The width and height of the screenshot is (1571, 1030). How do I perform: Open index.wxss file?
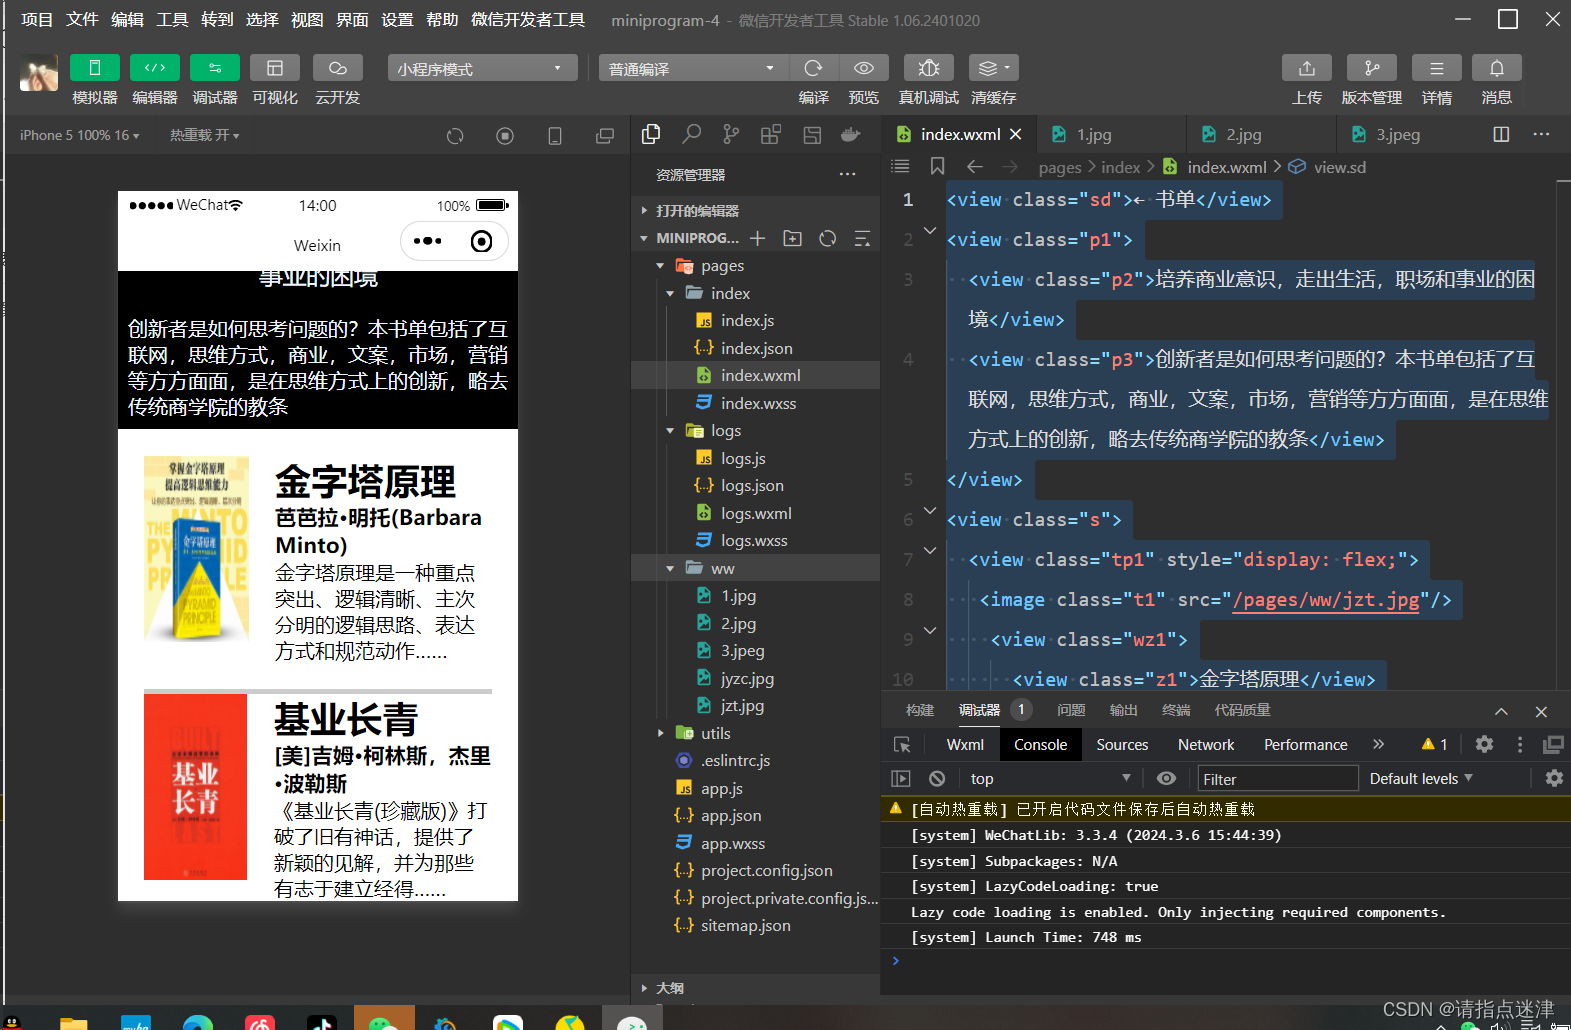coord(756,403)
